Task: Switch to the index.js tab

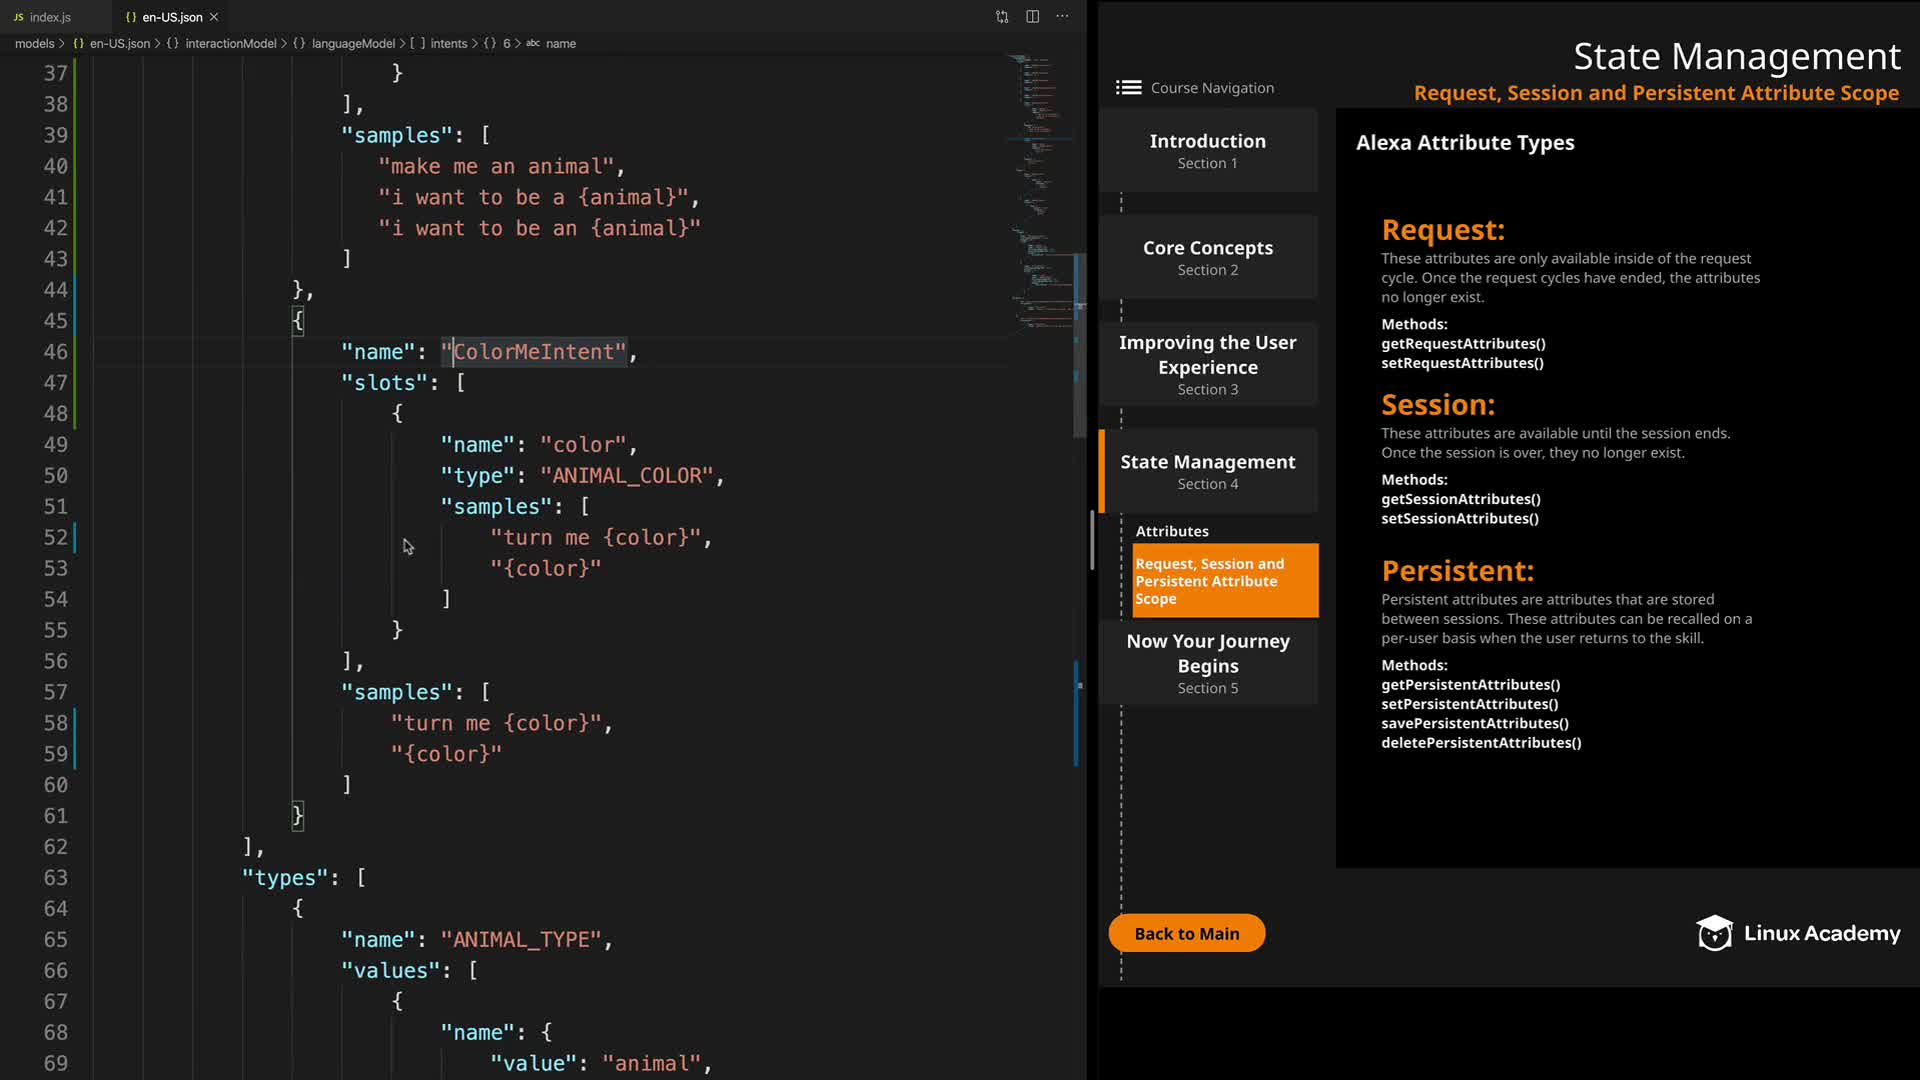Action: (x=48, y=17)
